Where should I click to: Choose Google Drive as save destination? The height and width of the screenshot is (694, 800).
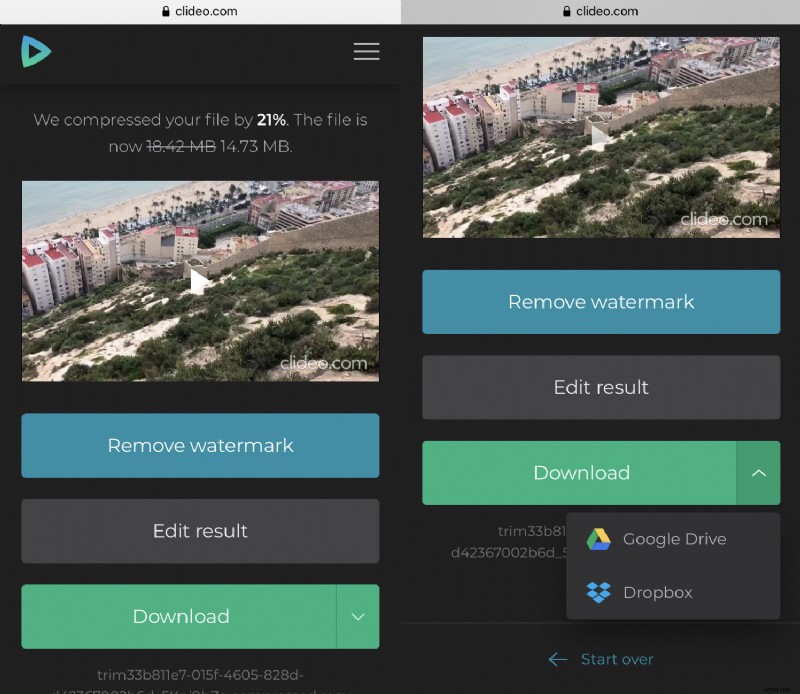(676, 538)
